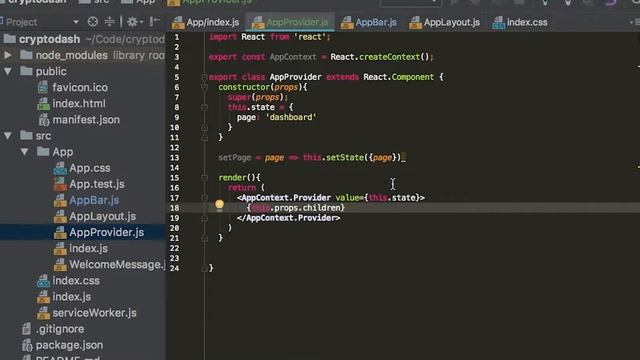Select AppBar.js in the project tree
Viewport: 640px width, 360px height.
pyautogui.click(x=94, y=200)
